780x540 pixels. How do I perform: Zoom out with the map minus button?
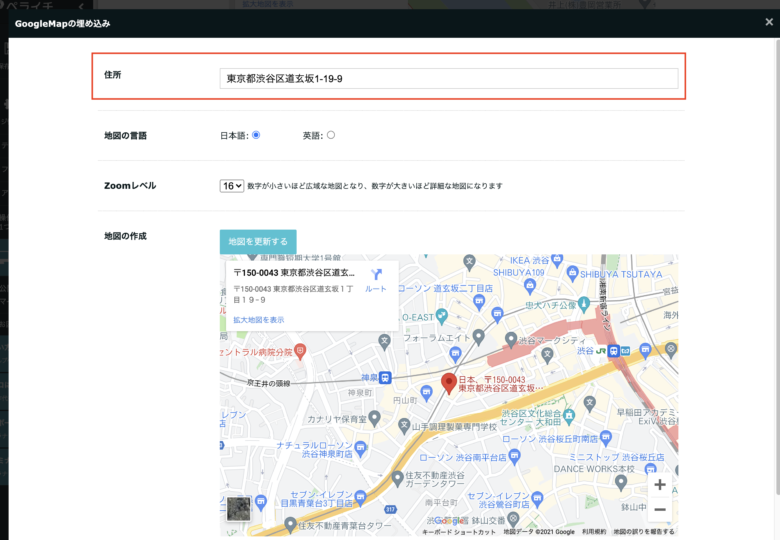click(660, 509)
